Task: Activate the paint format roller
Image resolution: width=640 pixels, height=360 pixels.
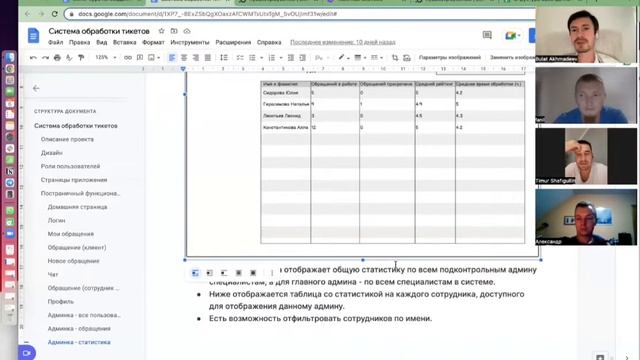Action: pyautogui.click(x=81, y=58)
